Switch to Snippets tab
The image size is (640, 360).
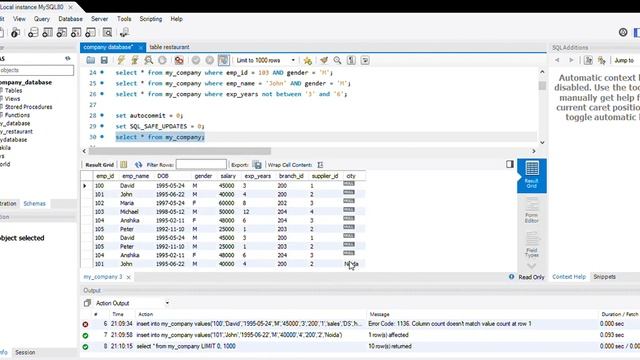coord(604,277)
